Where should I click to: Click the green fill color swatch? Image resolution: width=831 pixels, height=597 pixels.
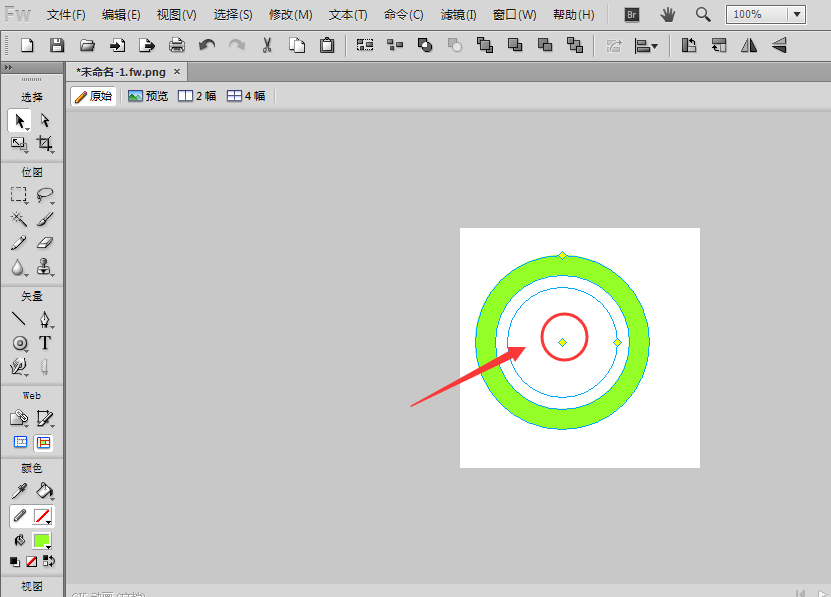[x=42, y=540]
